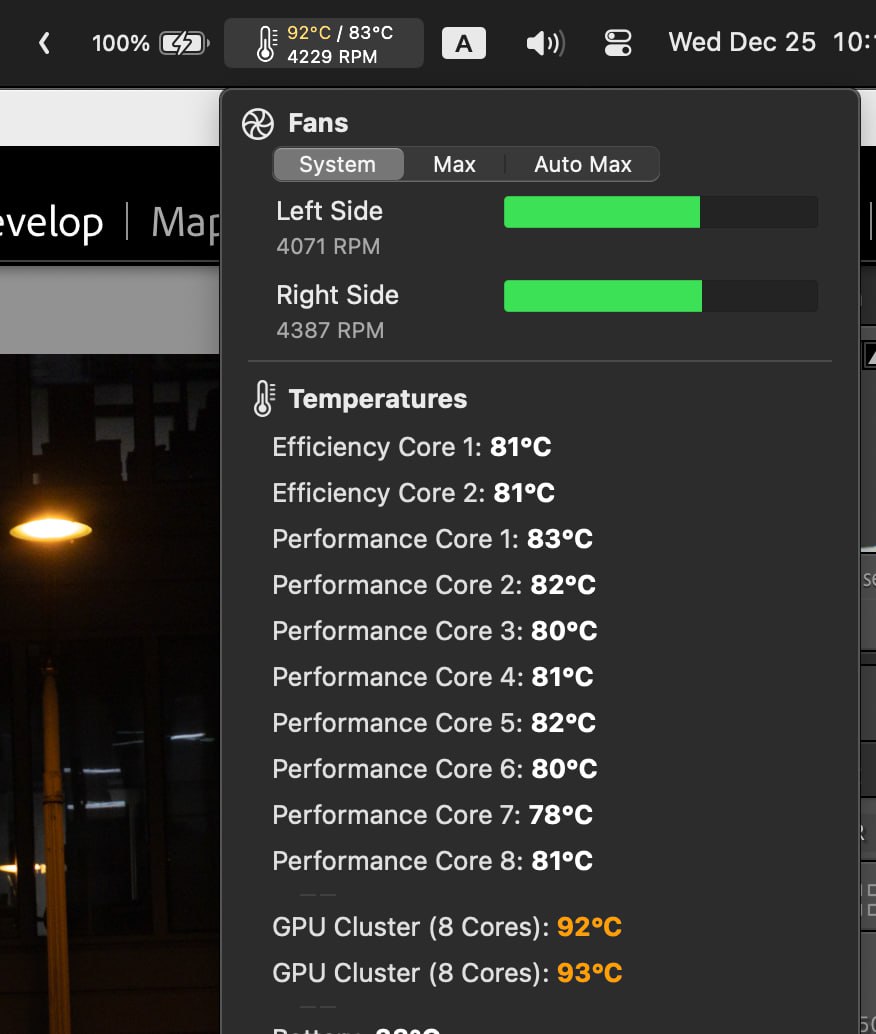Open the temperature monitor menu bar item
Image resolution: width=876 pixels, height=1034 pixels.
tap(324, 44)
